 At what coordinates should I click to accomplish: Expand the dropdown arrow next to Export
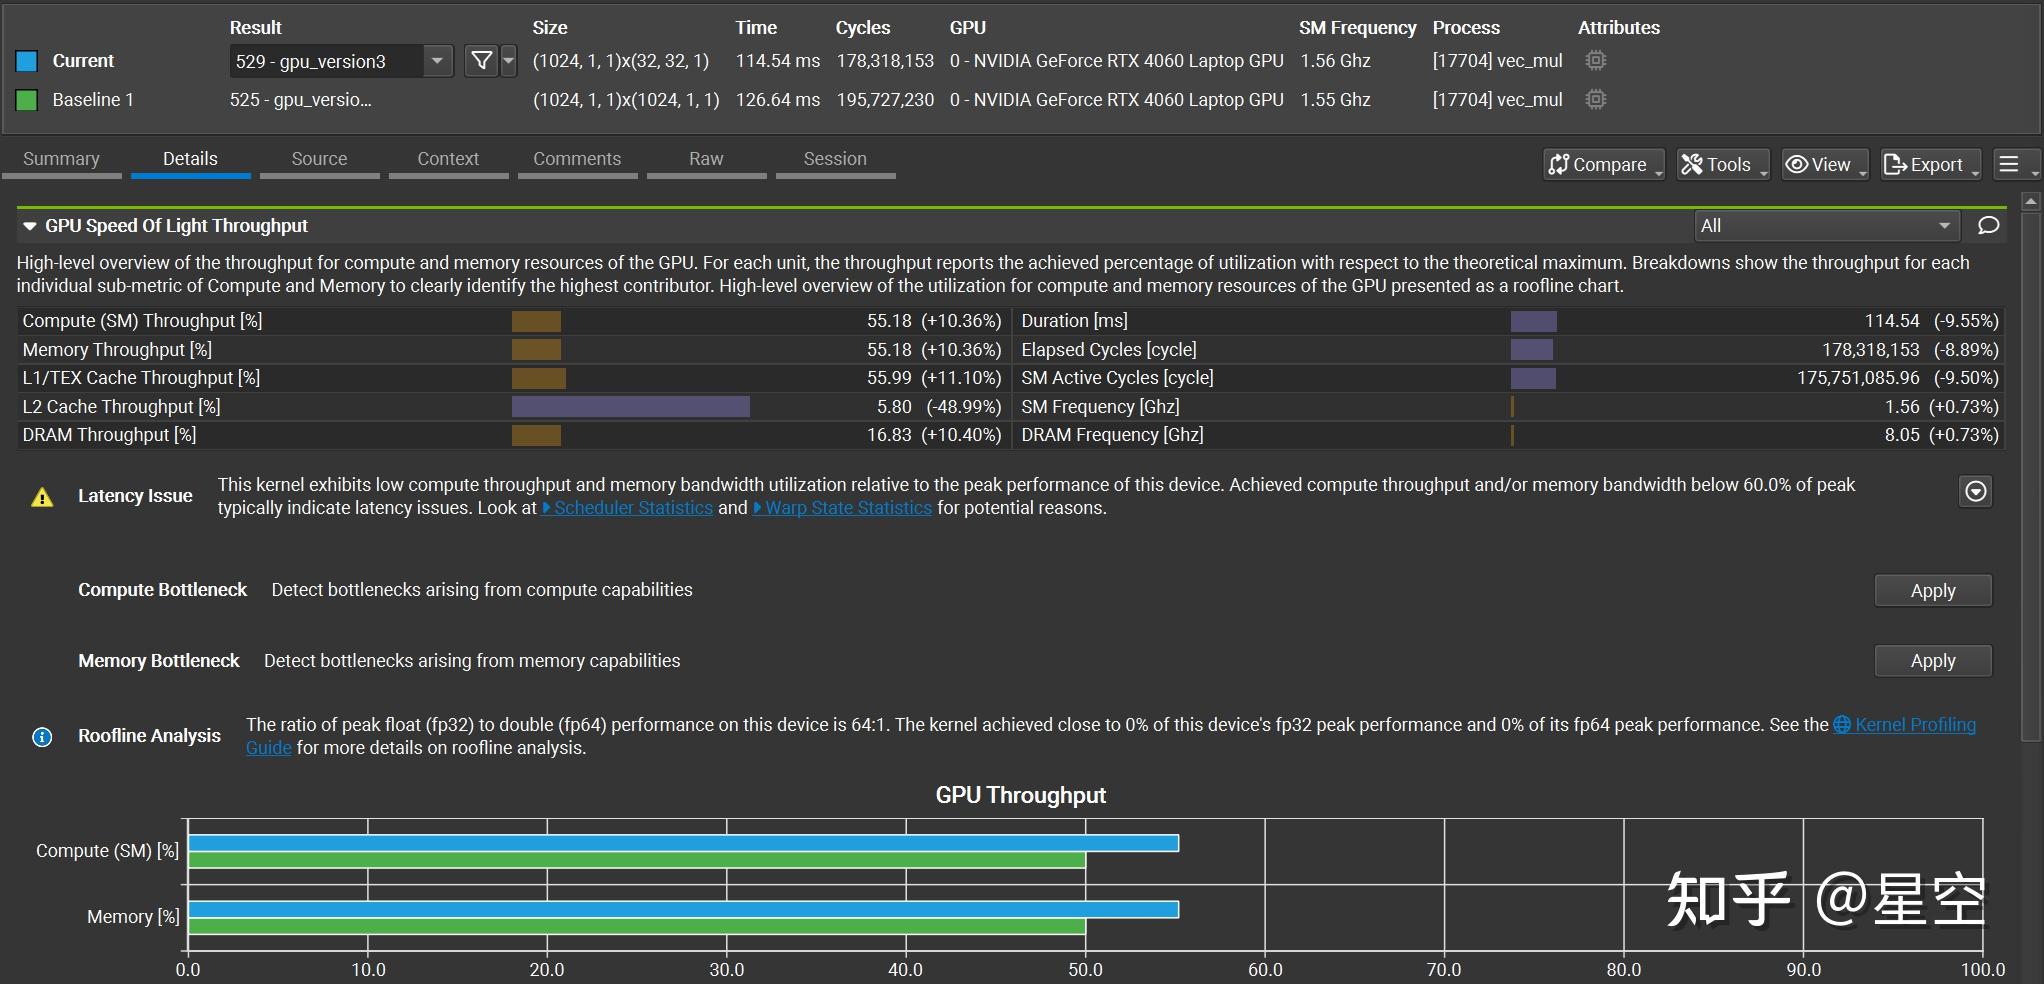[1974, 170]
